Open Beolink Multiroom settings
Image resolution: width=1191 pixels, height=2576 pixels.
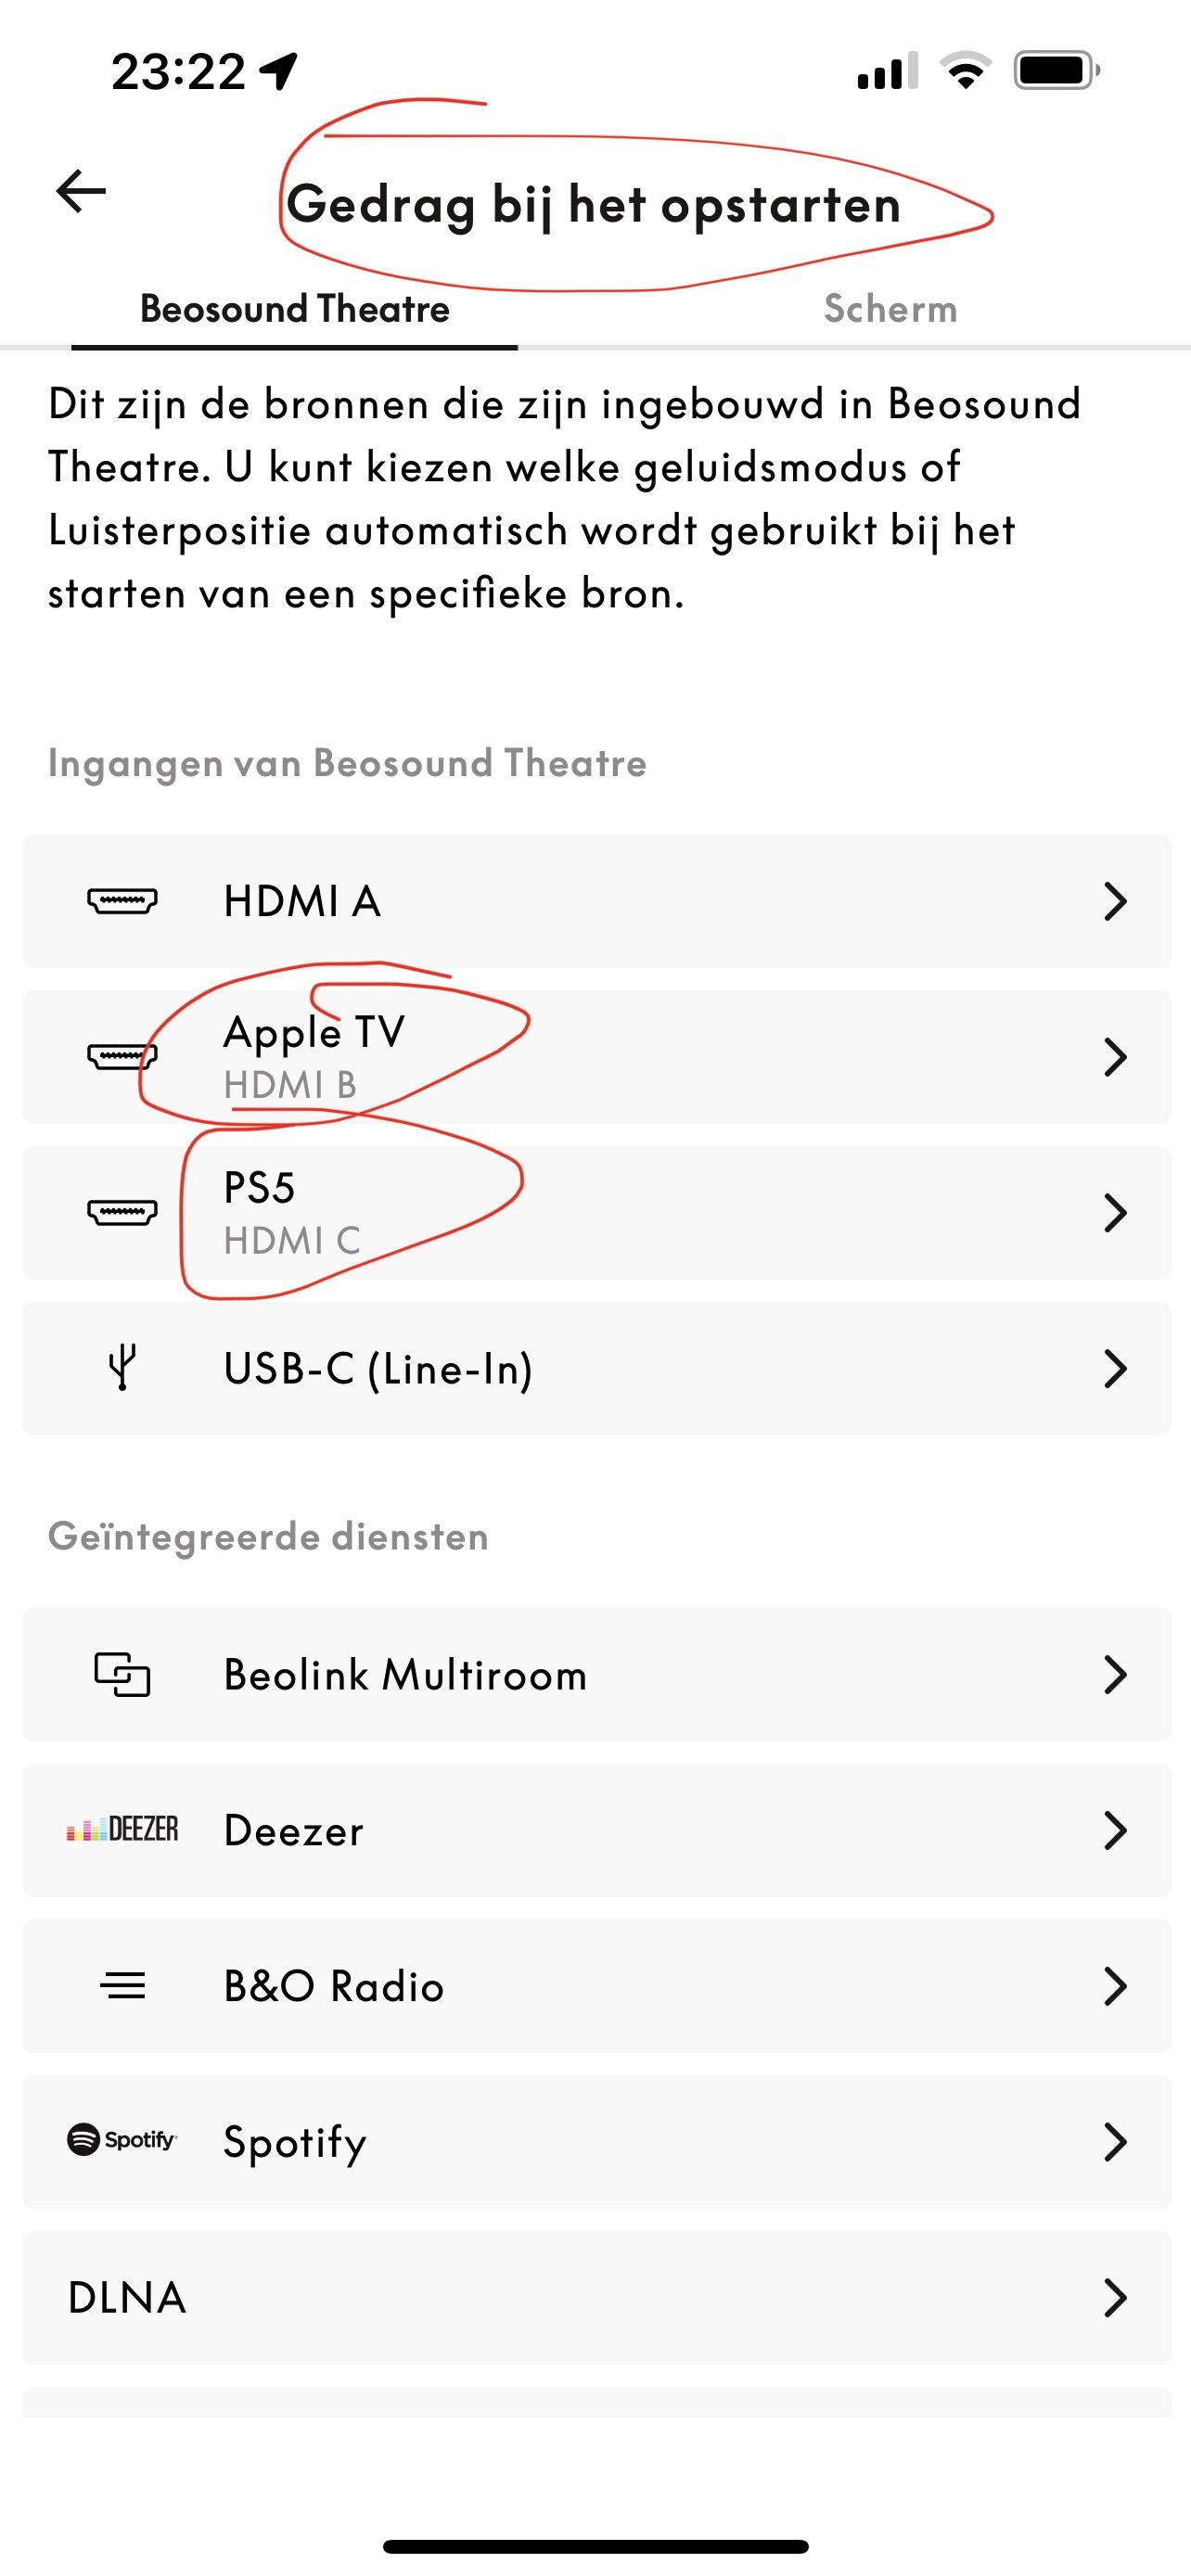(596, 1675)
